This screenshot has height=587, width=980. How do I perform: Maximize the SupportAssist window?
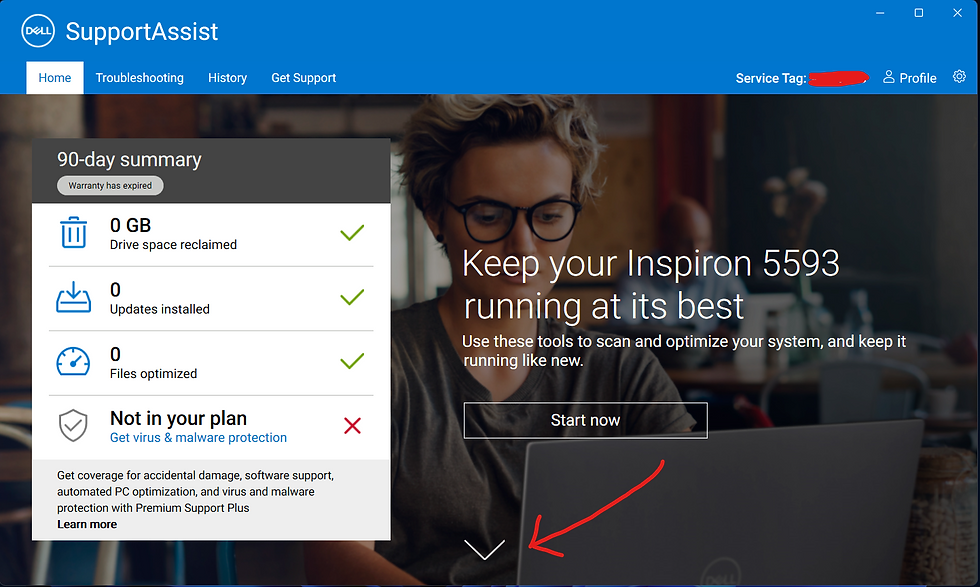pyautogui.click(x=919, y=13)
